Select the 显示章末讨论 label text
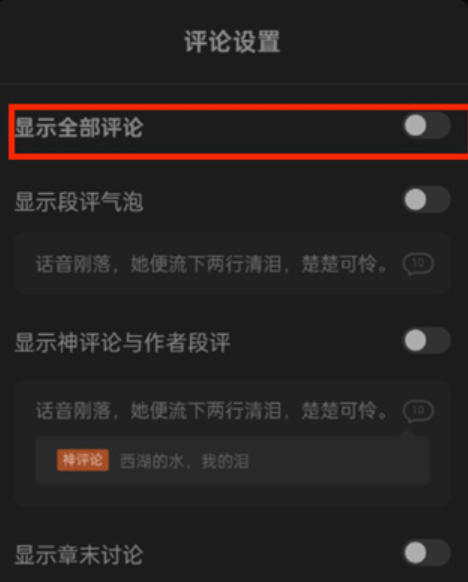Image resolution: width=468 pixels, height=582 pixels. [79, 555]
